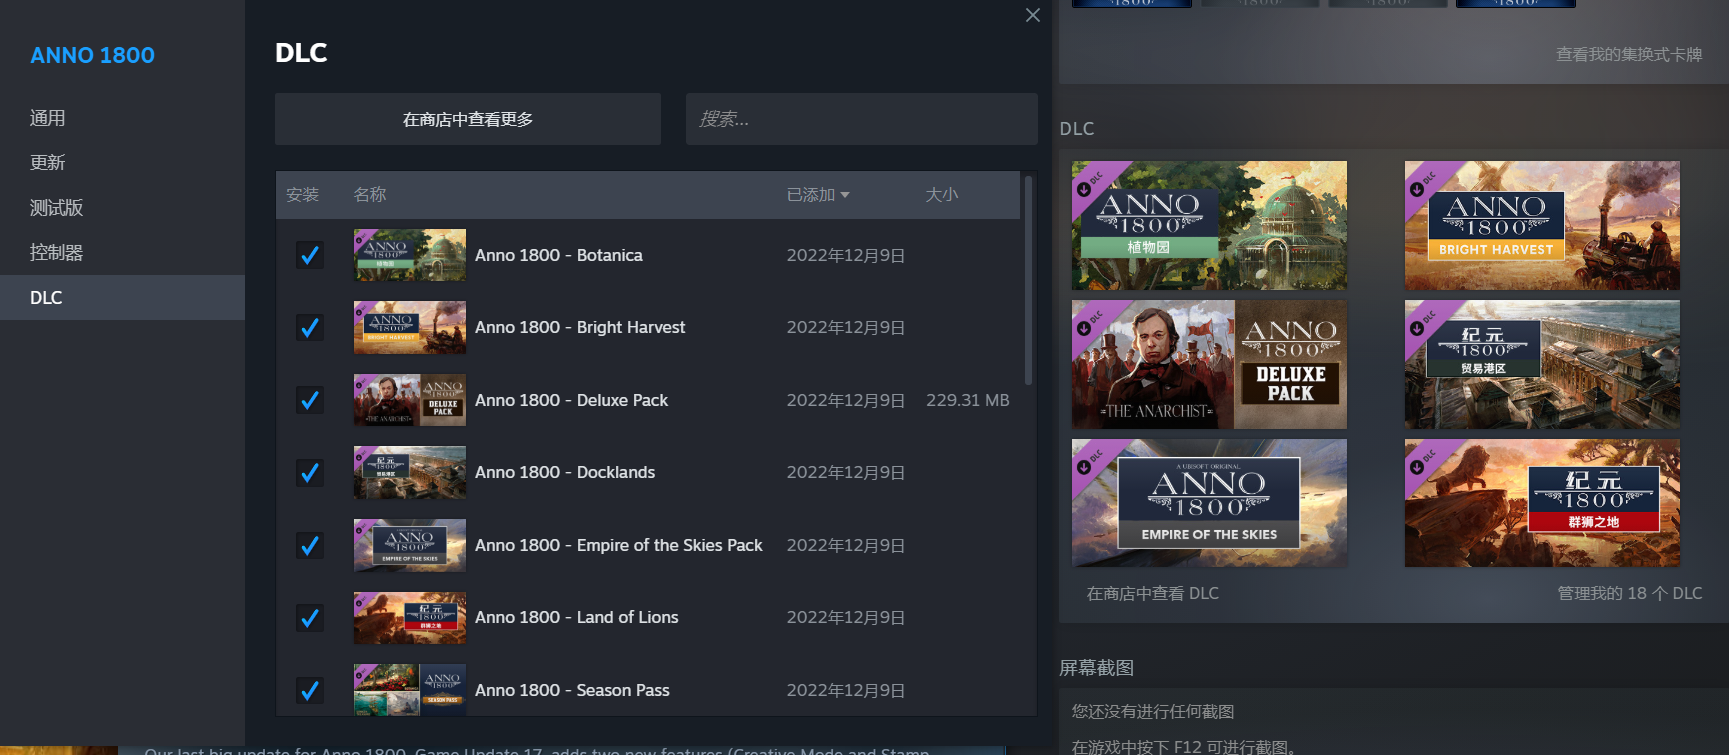
Task: Click the DLC list vertical scrollbar
Action: 1028,280
